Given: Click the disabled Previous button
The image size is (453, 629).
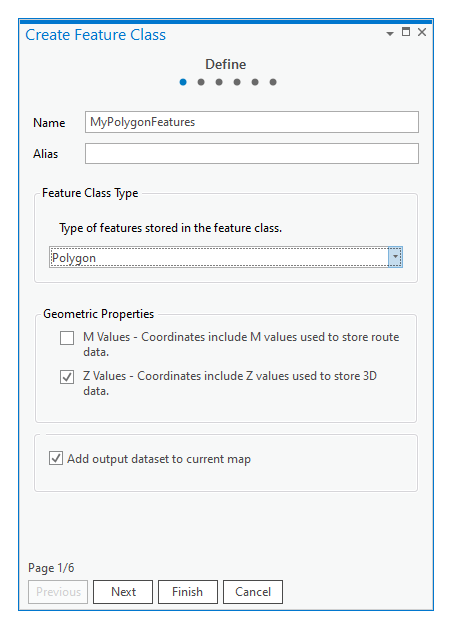Looking at the screenshot, I should coord(58,592).
